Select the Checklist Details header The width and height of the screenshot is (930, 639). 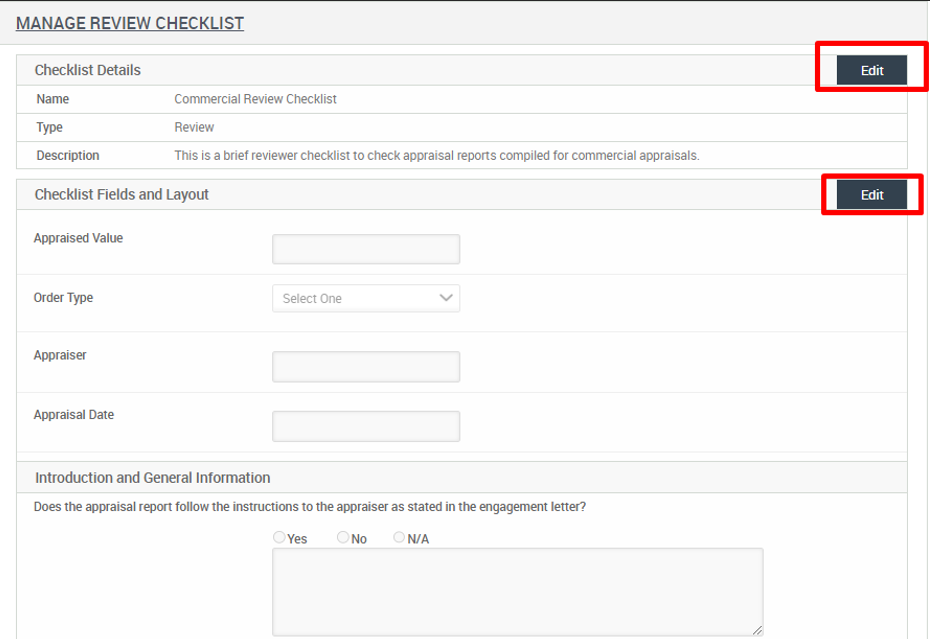point(88,69)
